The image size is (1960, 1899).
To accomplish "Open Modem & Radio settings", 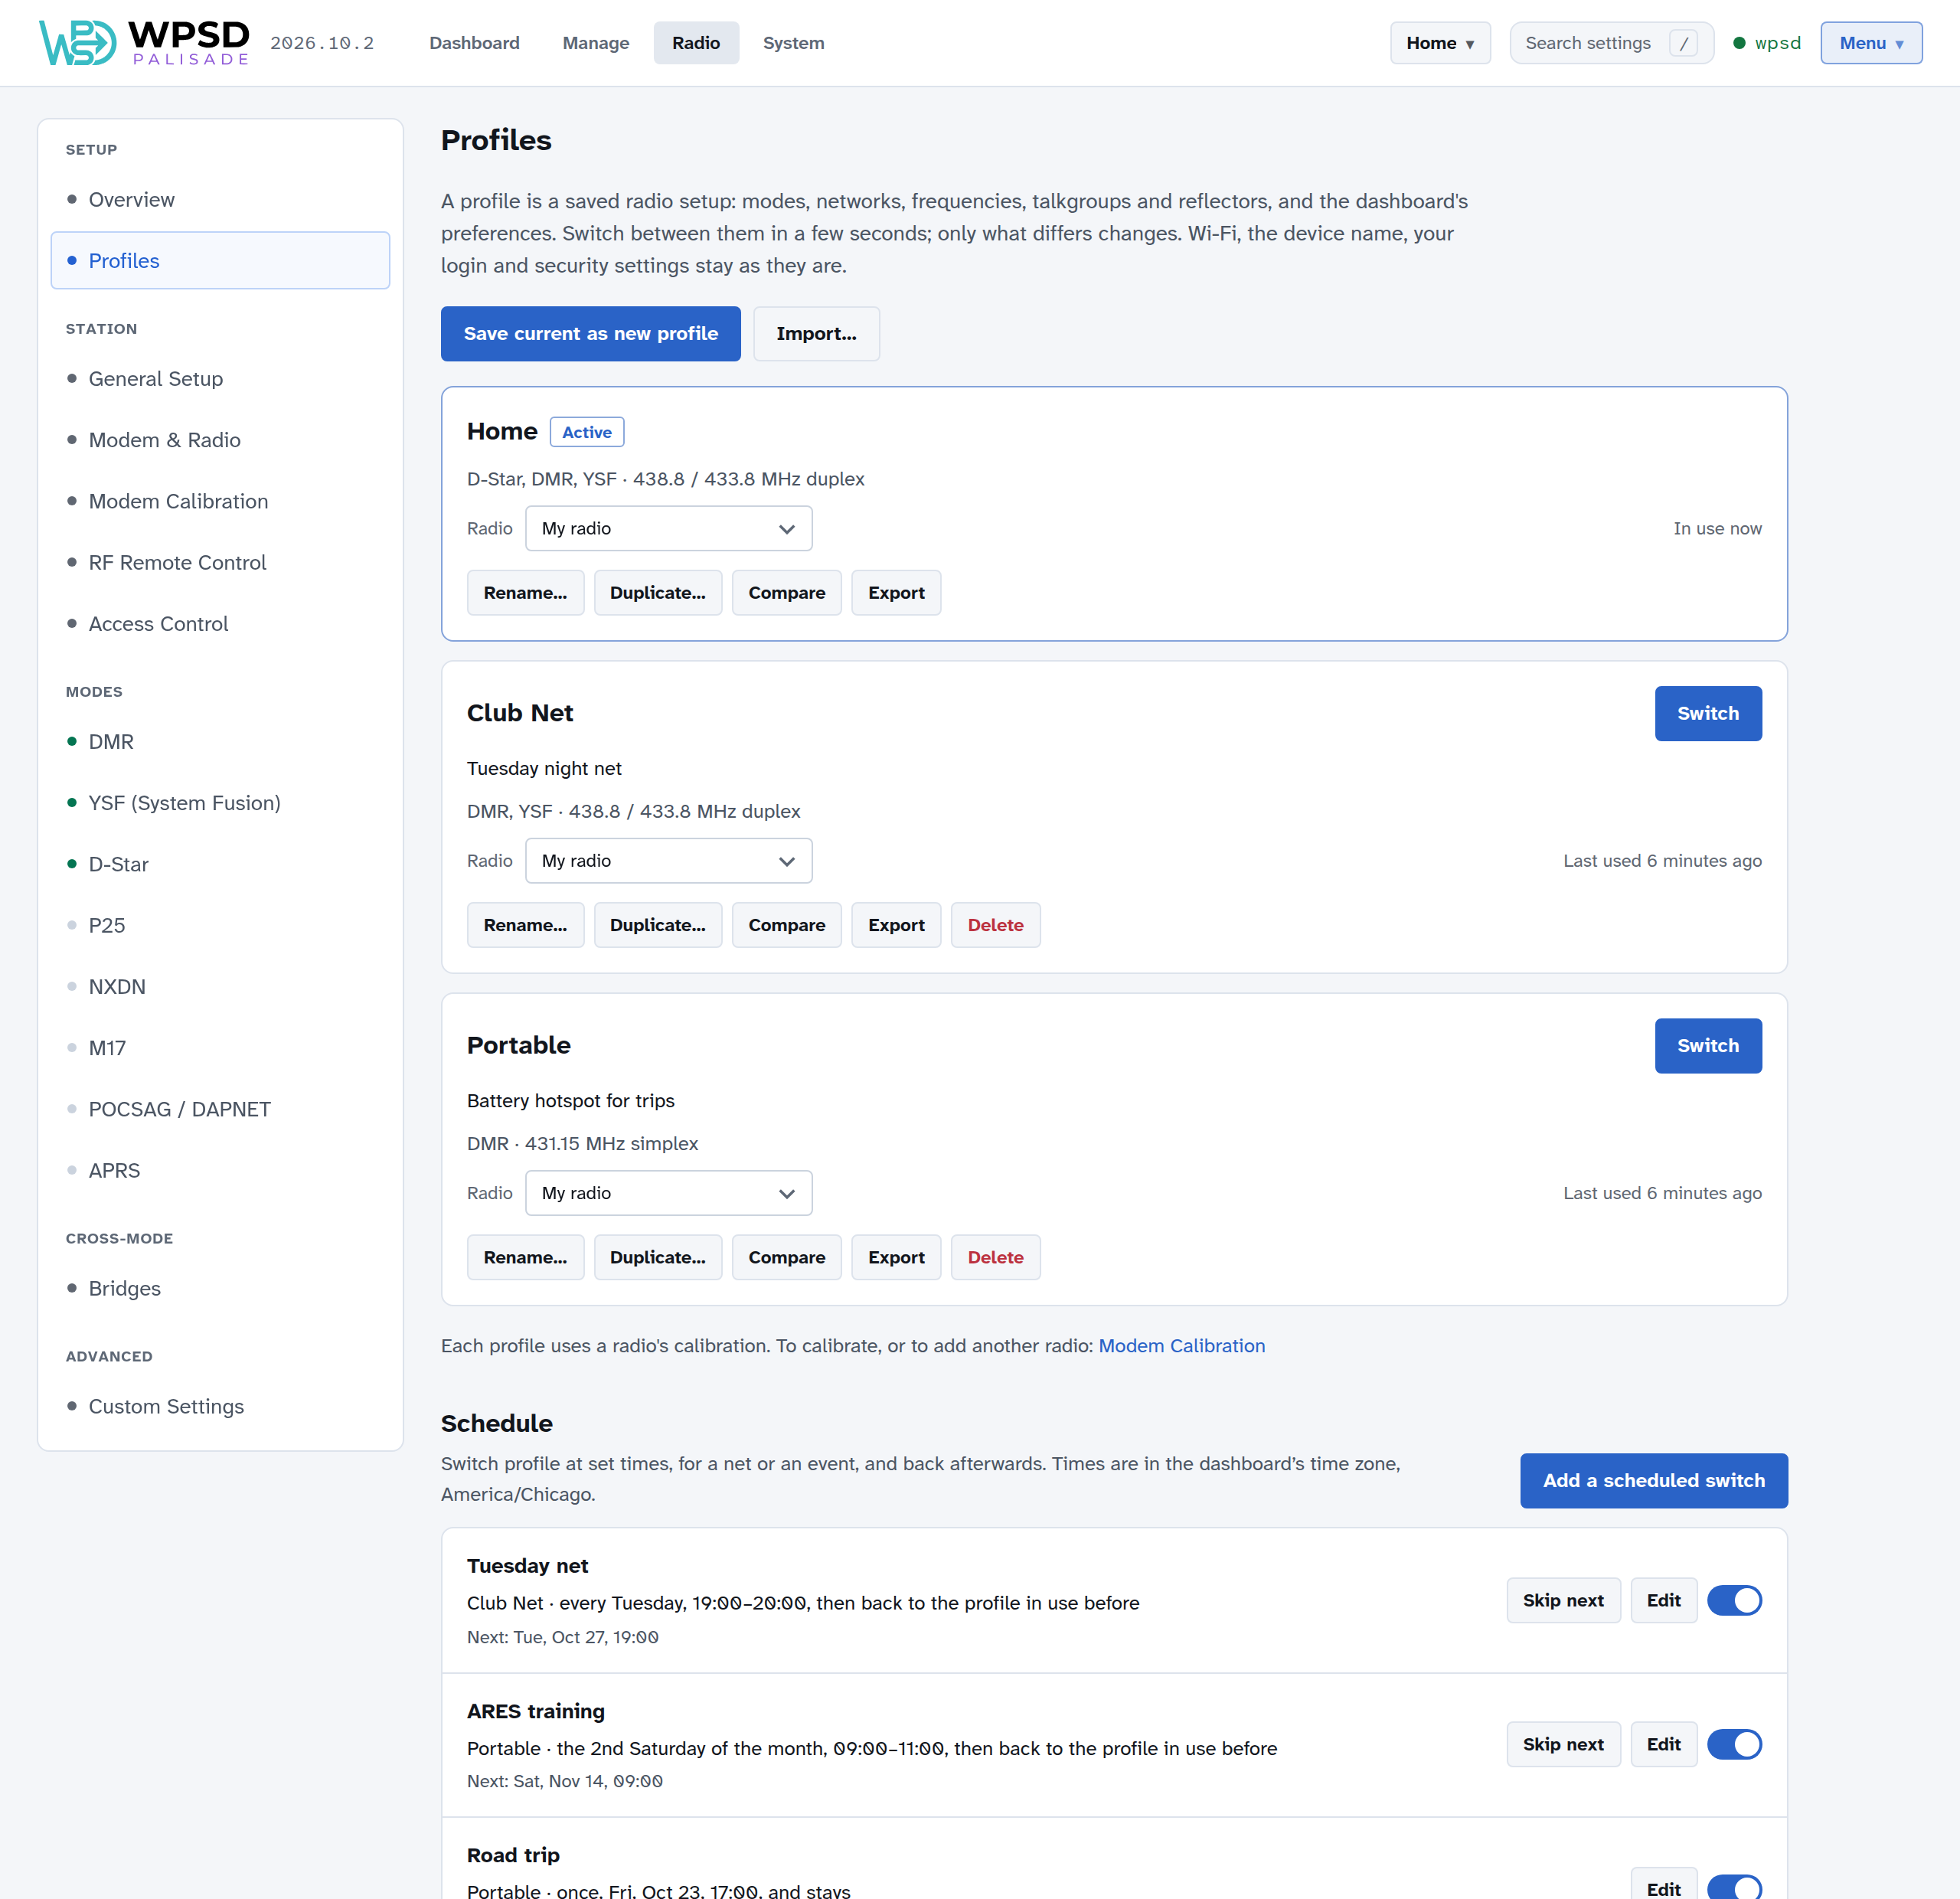I will pyautogui.click(x=220, y=440).
